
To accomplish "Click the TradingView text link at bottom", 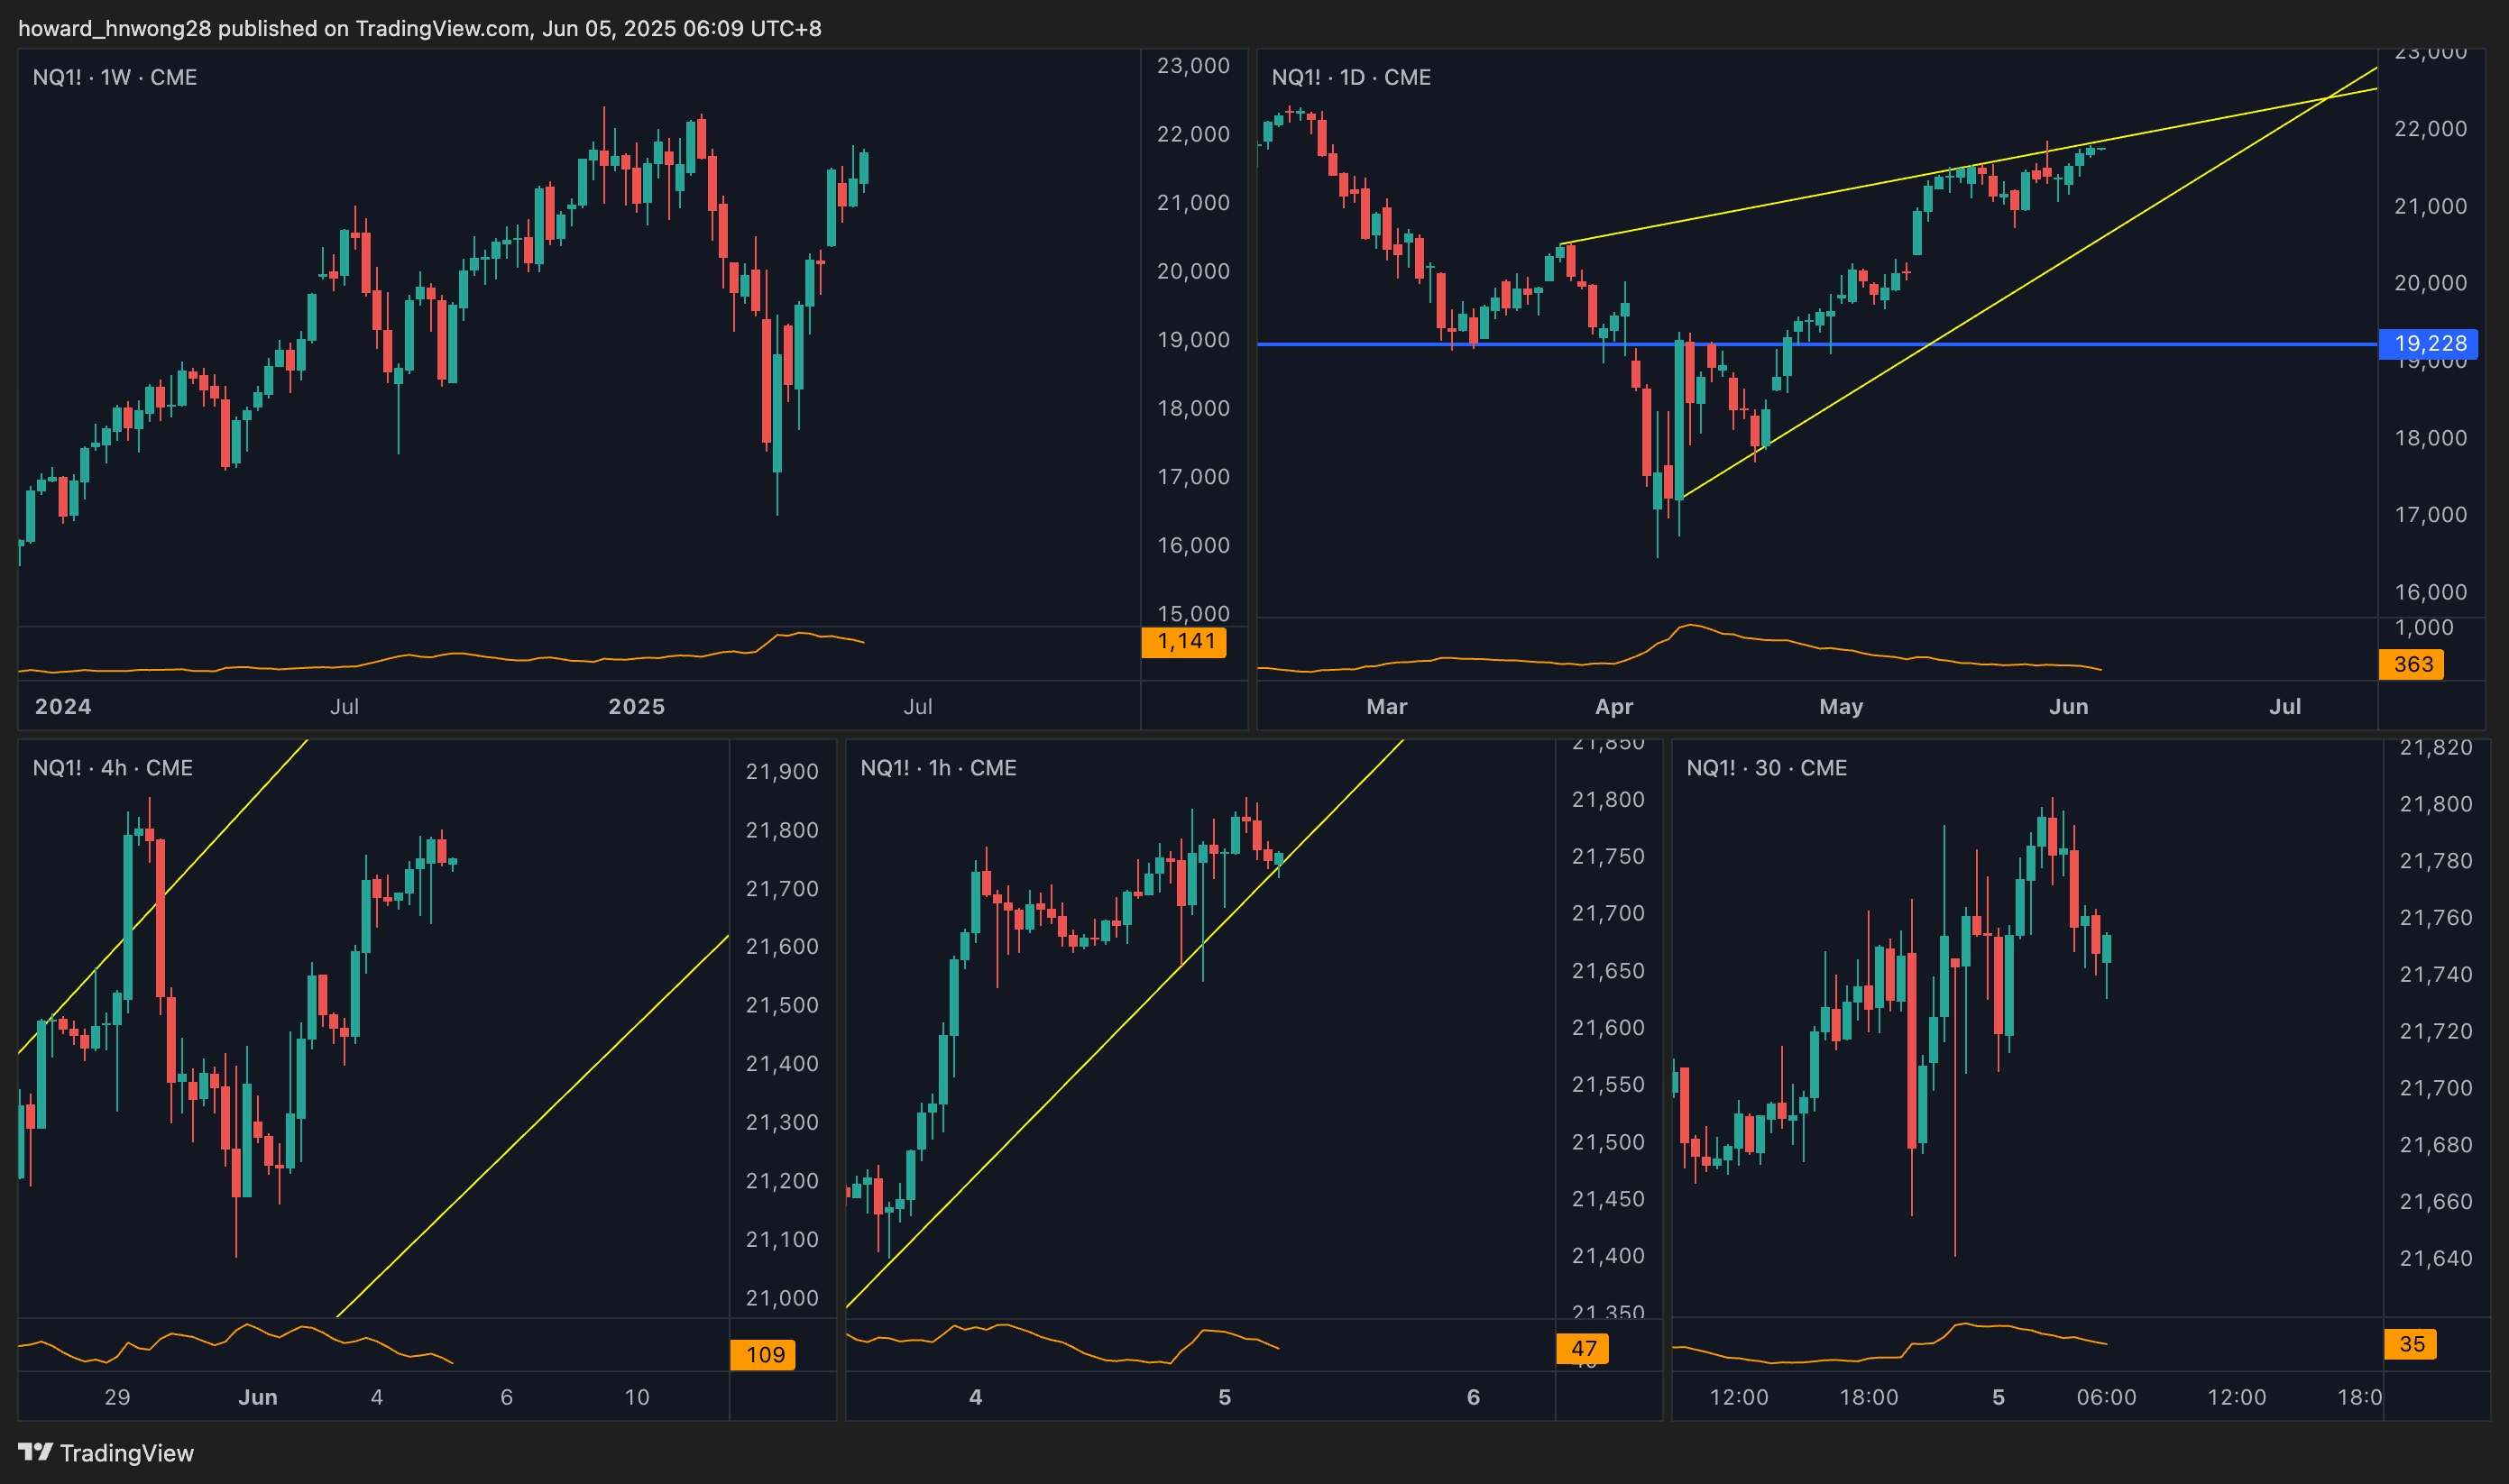I will click(x=126, y=1453).
